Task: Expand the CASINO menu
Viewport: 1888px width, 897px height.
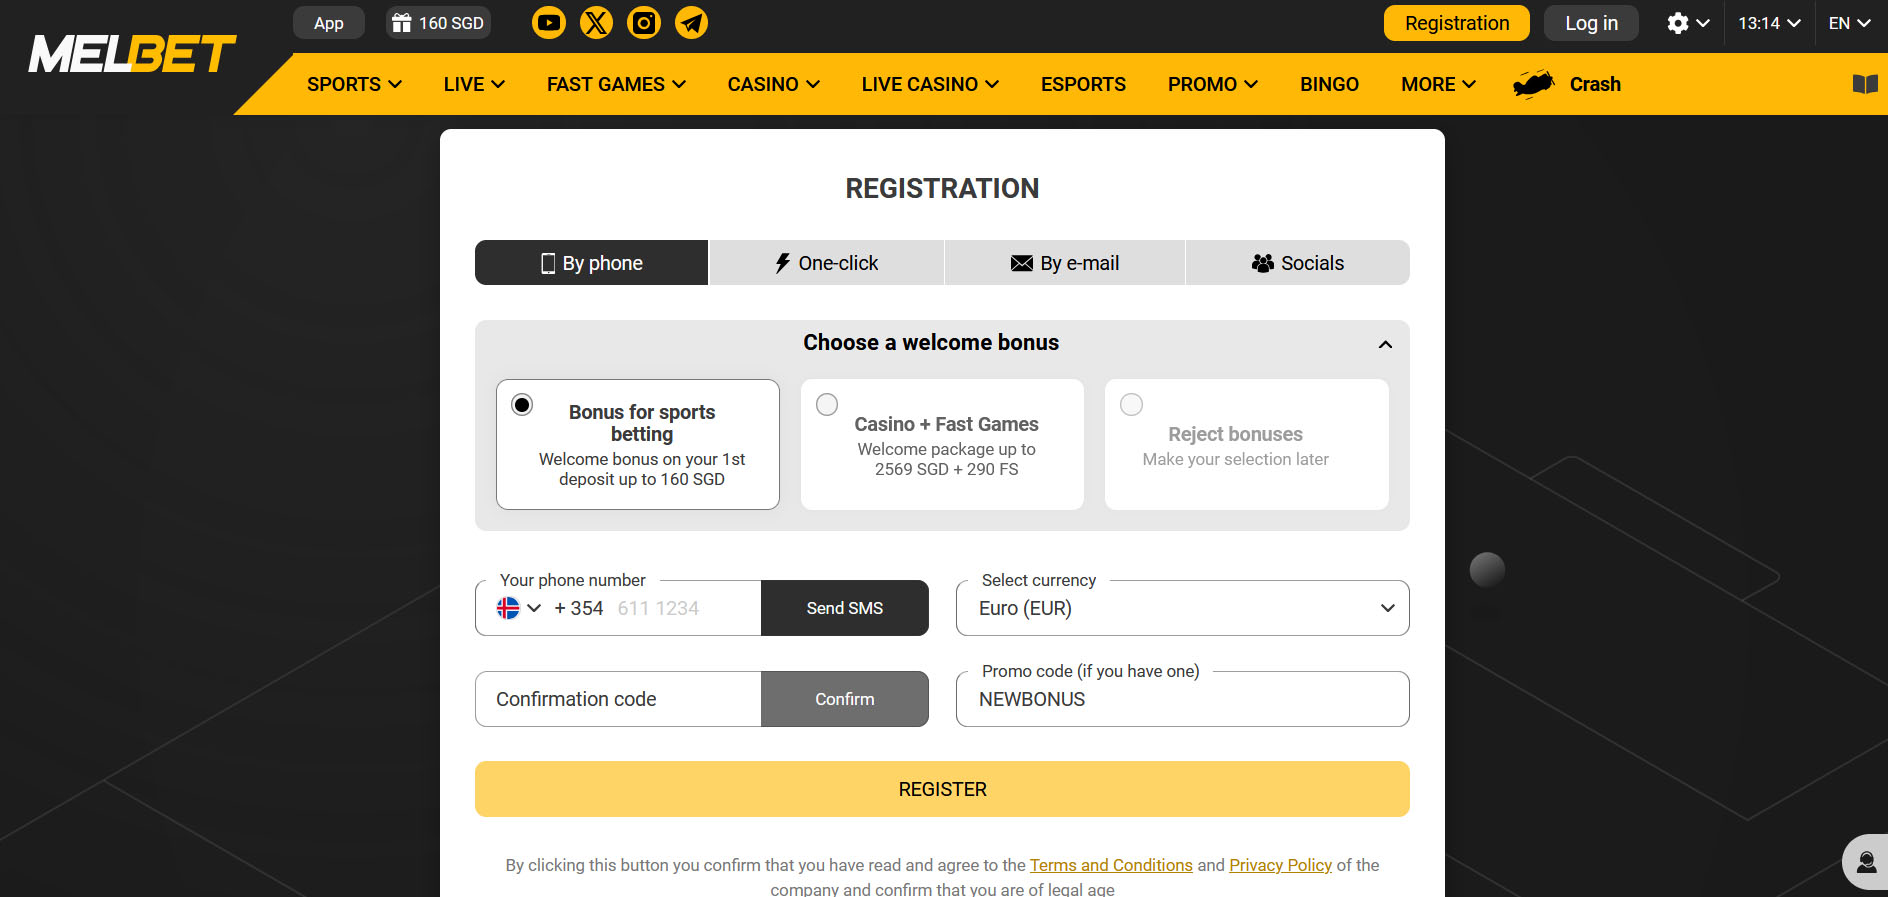Action: 773,84
